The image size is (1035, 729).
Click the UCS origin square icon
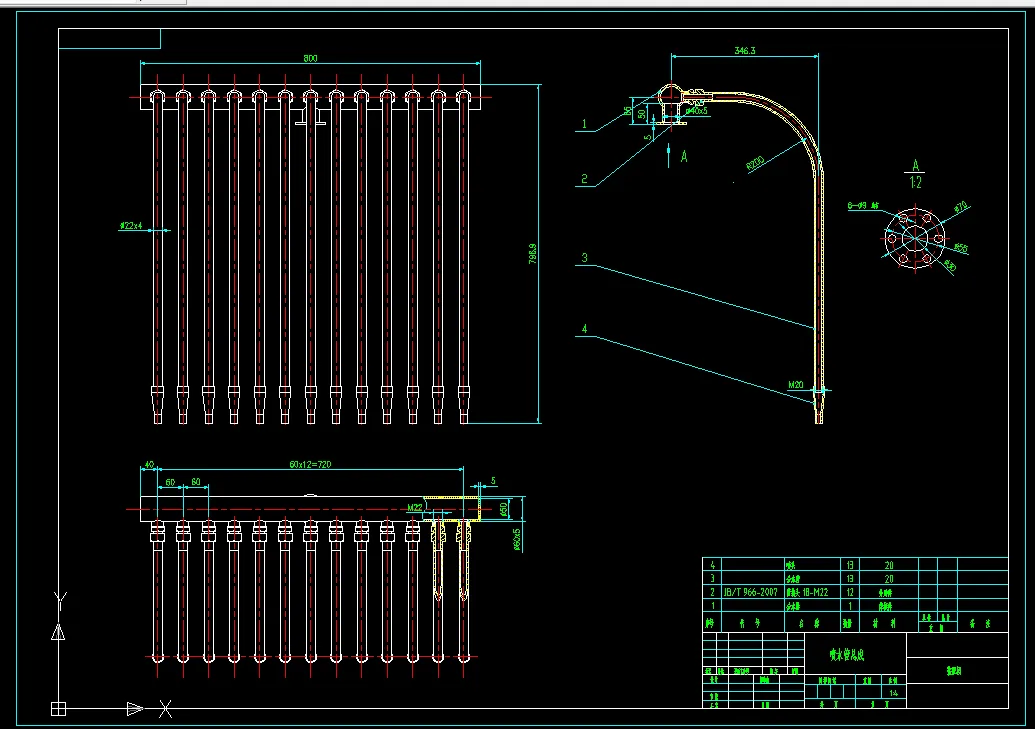point(59,708)
